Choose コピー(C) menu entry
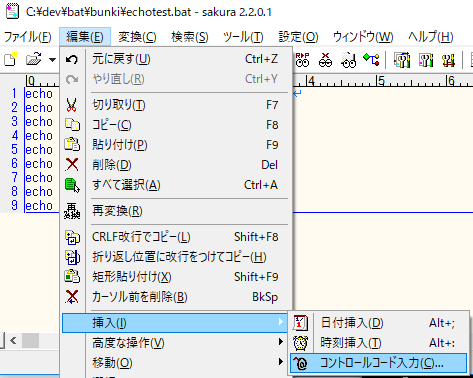 click(175, 125)
